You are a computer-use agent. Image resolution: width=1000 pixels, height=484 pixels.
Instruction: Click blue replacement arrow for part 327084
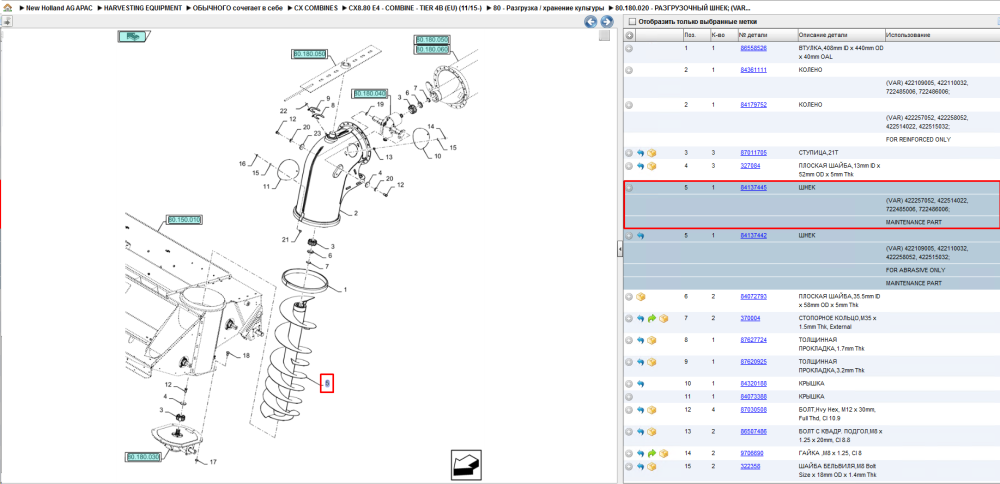click(640, 166)
